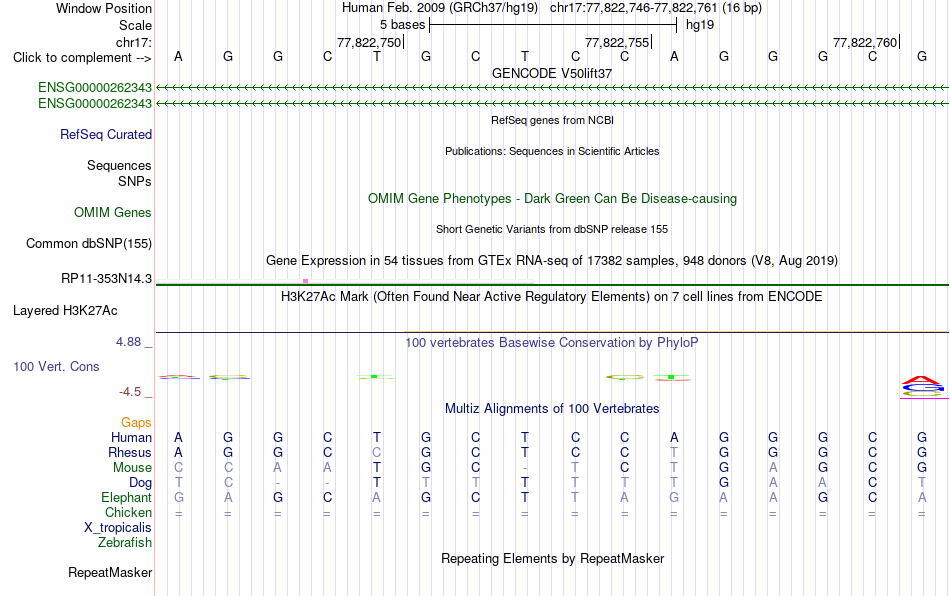Click '100 vertebrates Basewise Conservation by PhyloP' title
Image resolution: width=950 pixels, height=596 pixels.
click(x=552, y=342)
